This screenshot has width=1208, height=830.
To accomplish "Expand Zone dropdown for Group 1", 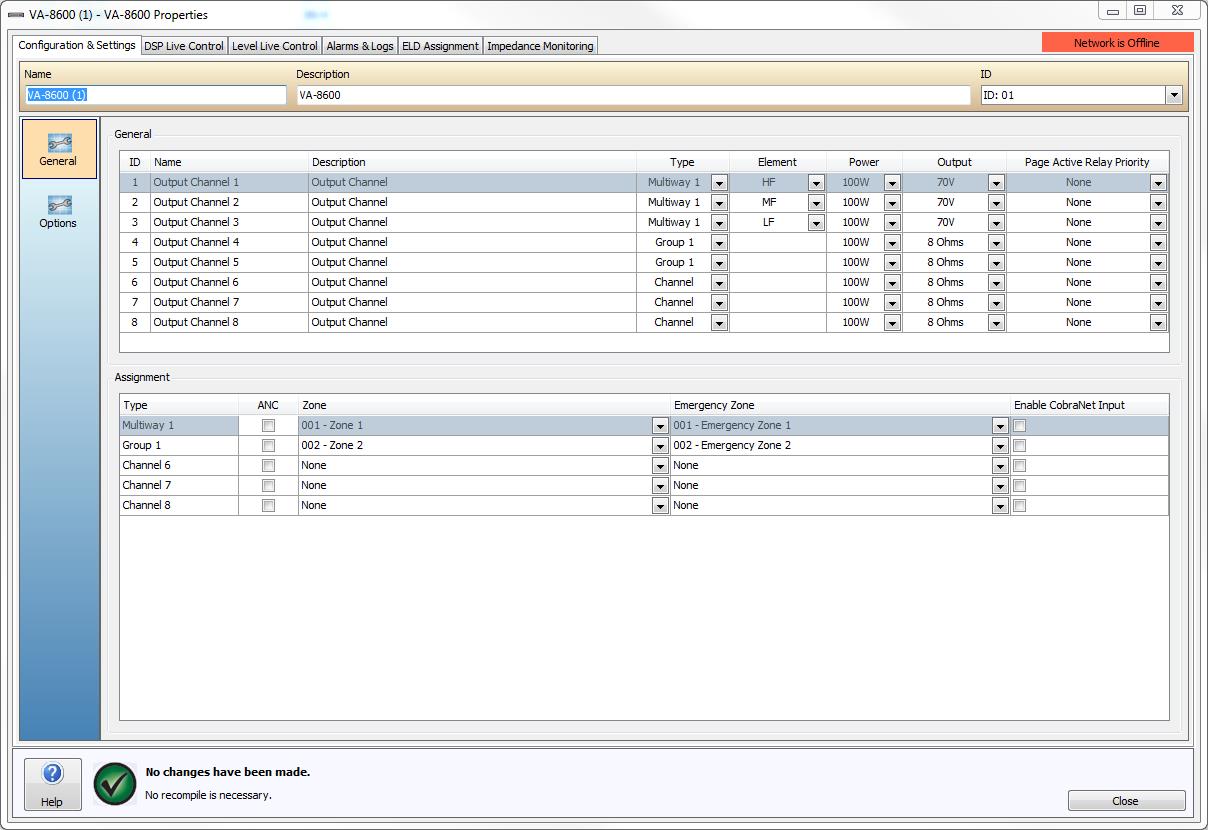I will pos(660,446).
